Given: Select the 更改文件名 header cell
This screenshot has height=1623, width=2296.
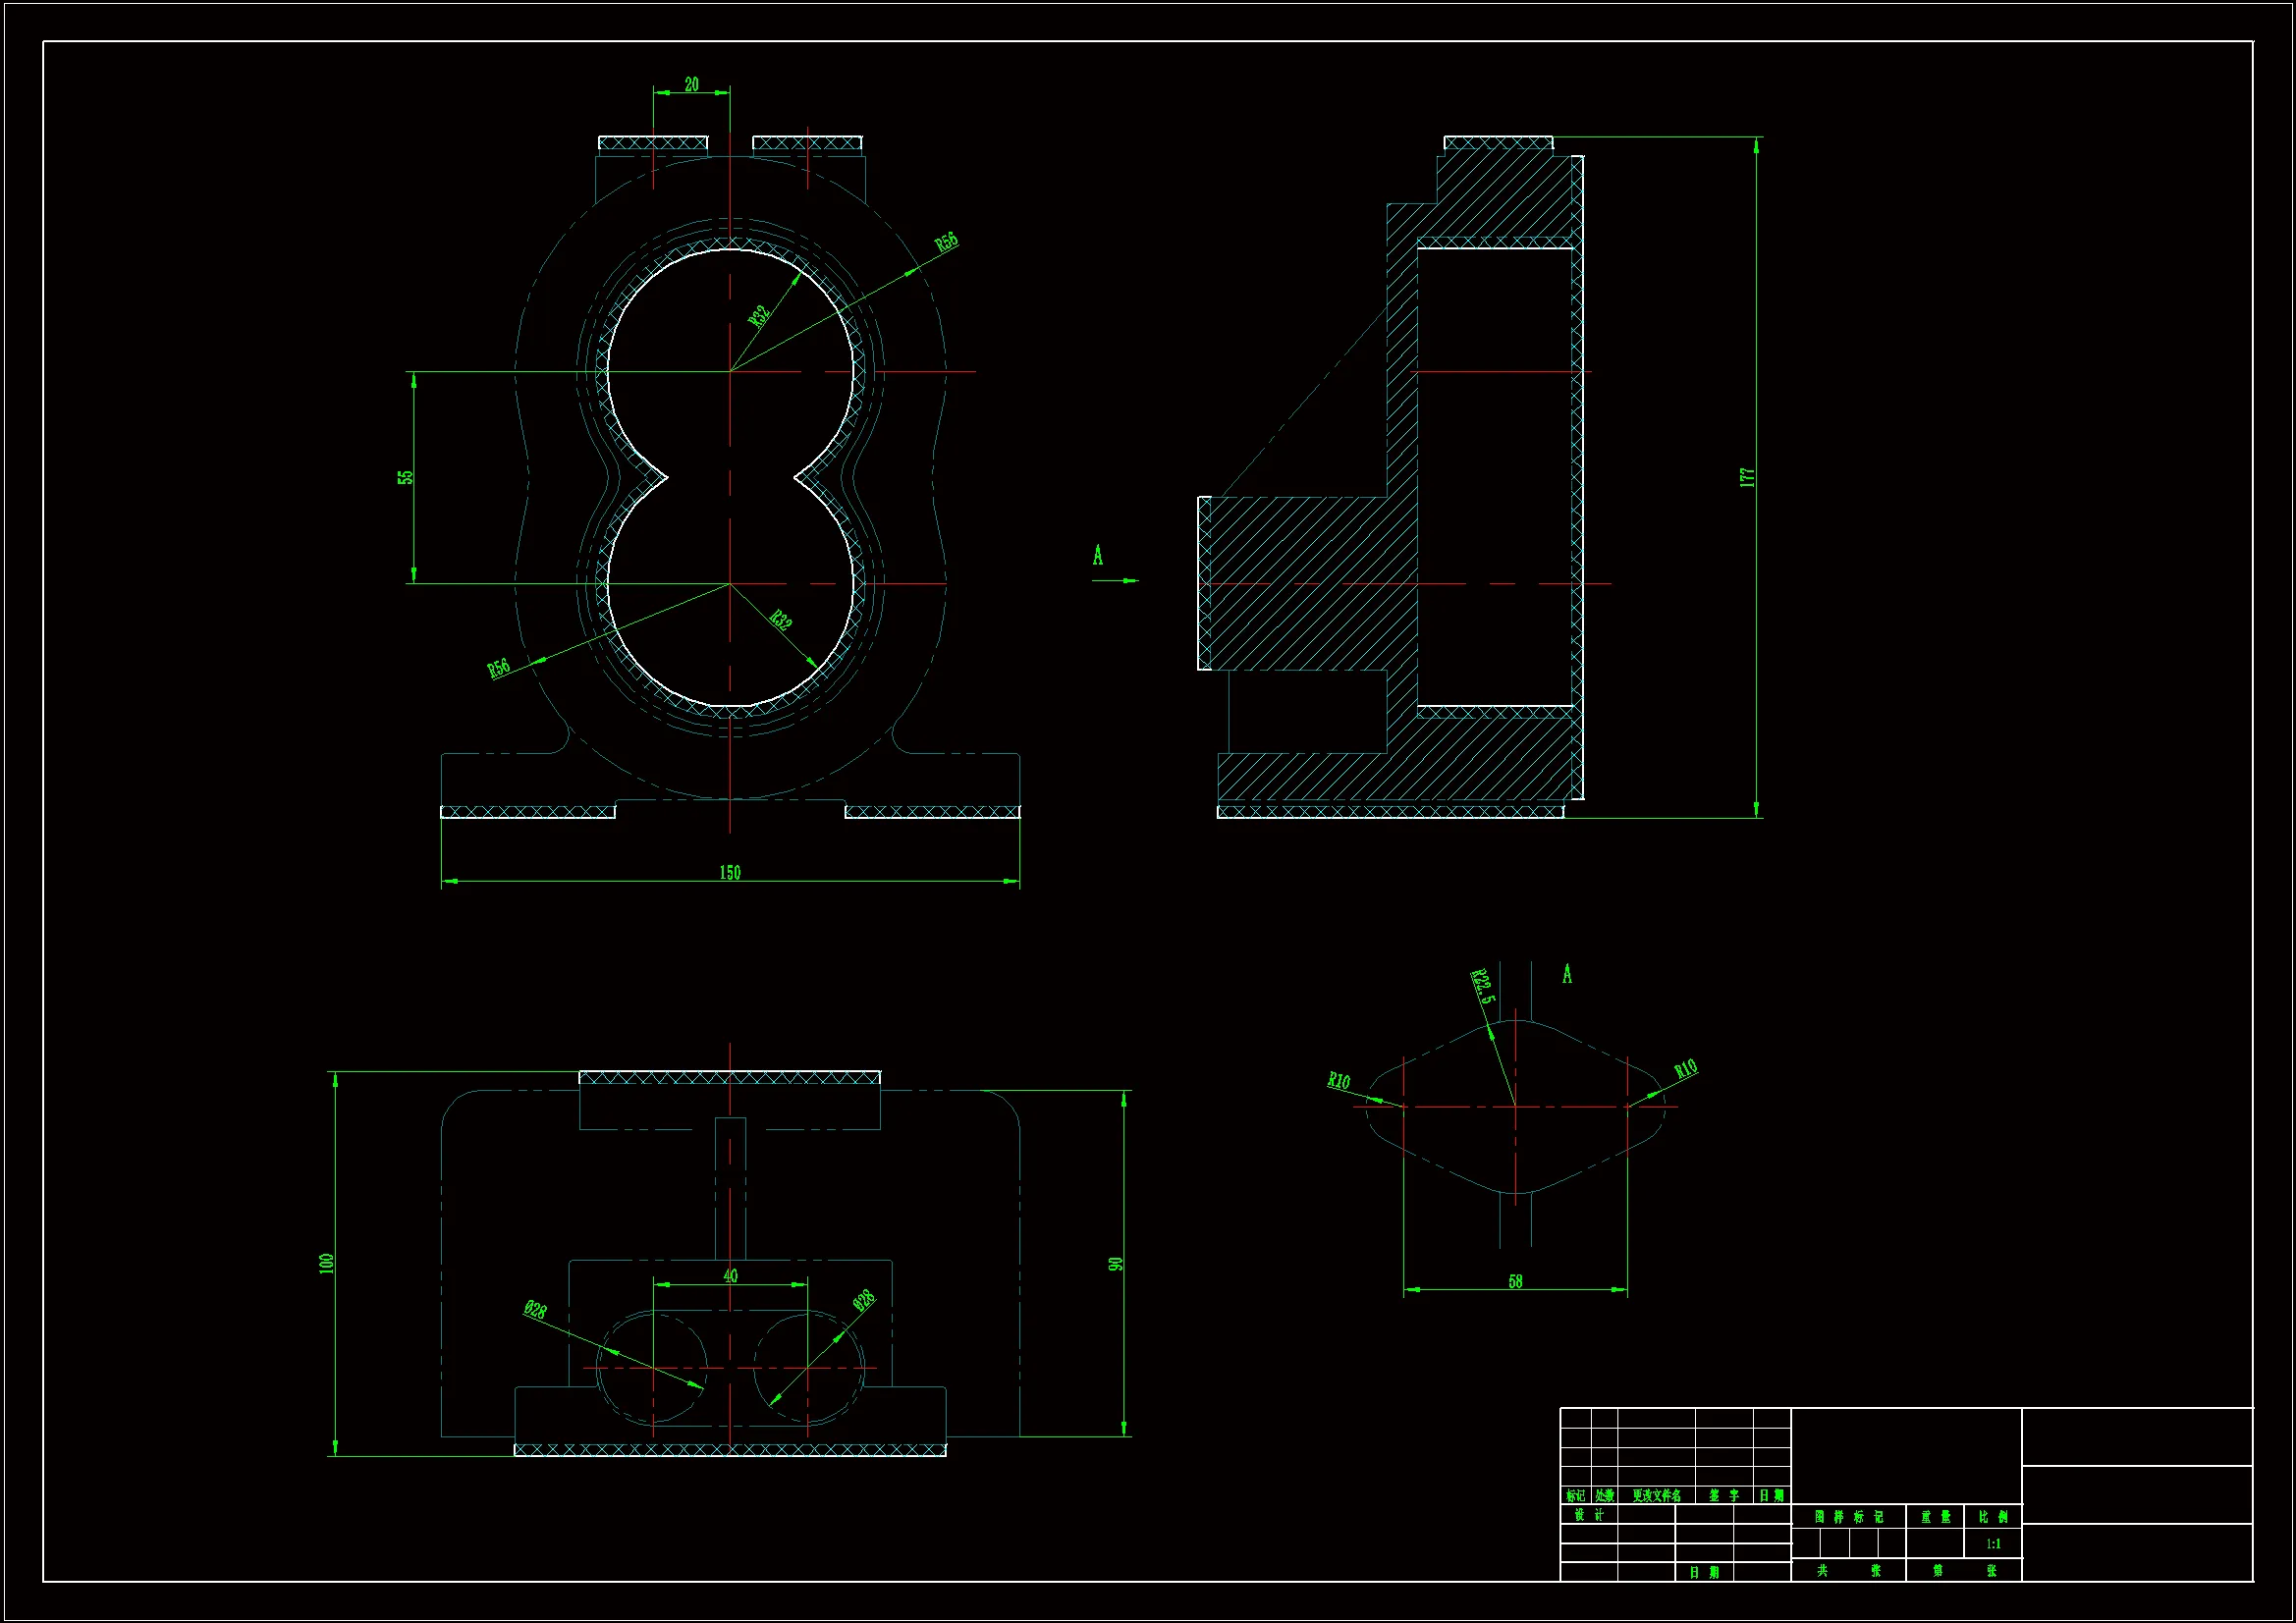Looking at the screenshot, I should click(x=1656, y=1495).
